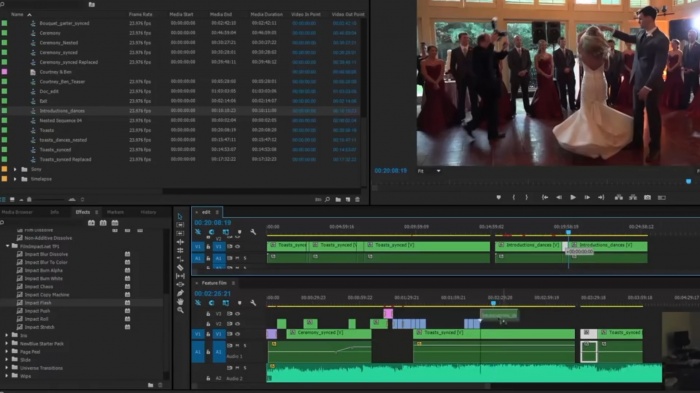Screen dimensions: 700x393
Task: Toggle linked selection in Feature film sequence
Action: 226,303
